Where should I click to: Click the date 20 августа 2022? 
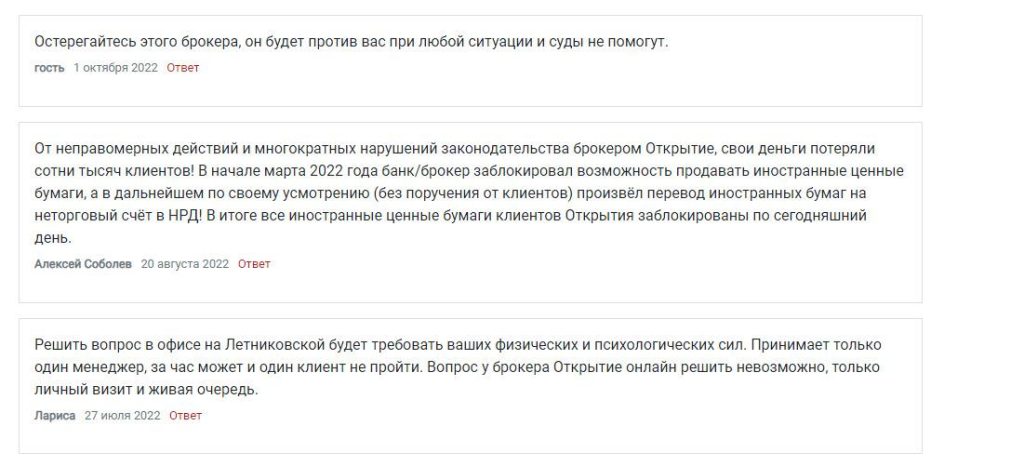pyautogui.click(x=185, y=264)
